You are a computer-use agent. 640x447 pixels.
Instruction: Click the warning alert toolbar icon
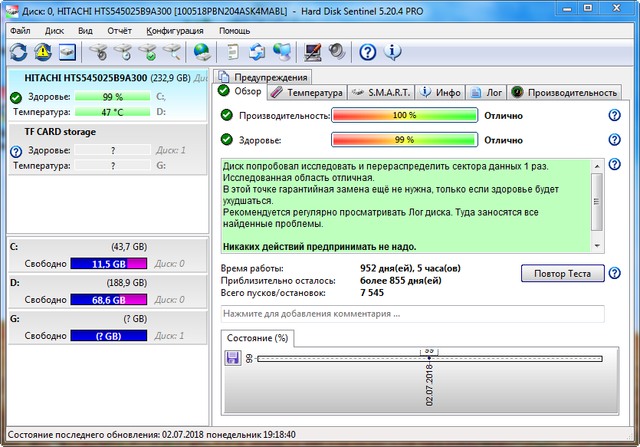[x=42, y=51]
